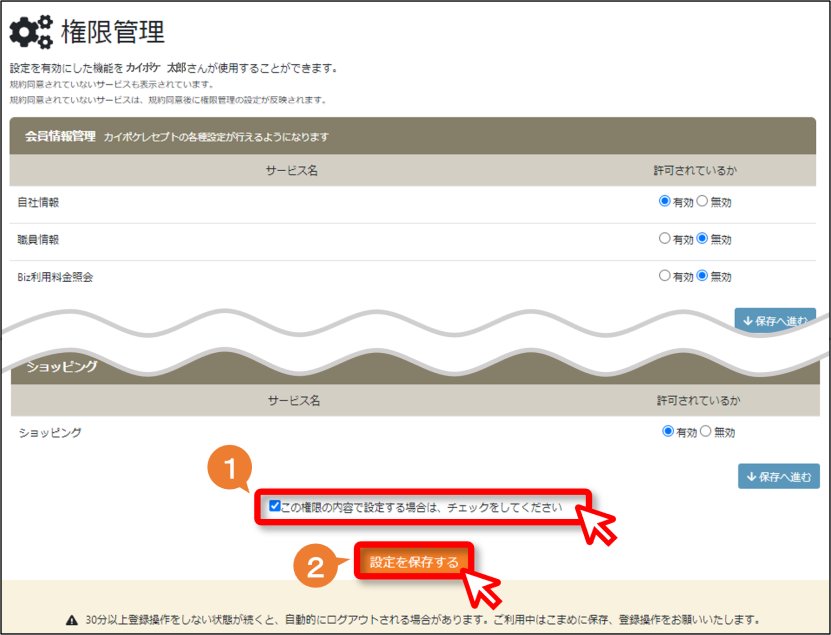Click 保存へ進む button below the ショッピング table
Viewport: 831px width, 635px height.
[x=779, y=477]
